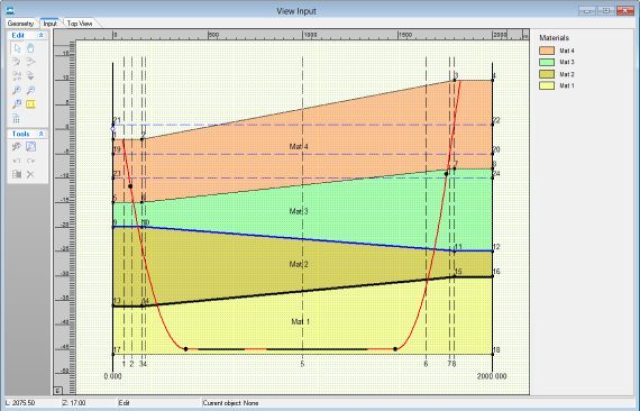The width and height of the screenshot is (640, 411).
Task: Click the right black node on bore path bottom
Action: tap(395, 349)
